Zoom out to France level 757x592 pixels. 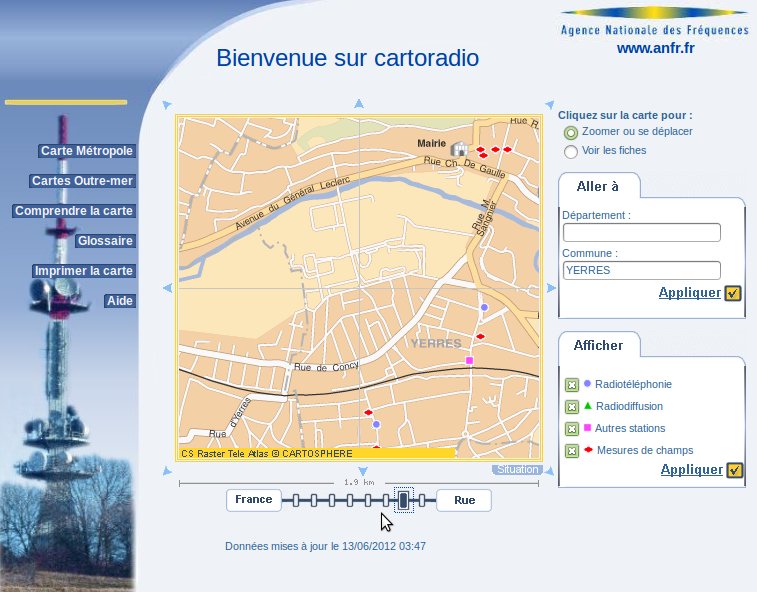pyautogui.click(x=253, y=500)
